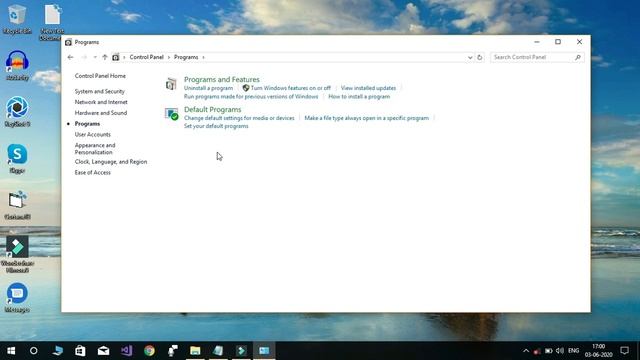This screenshot has width=640, height=360.
Task: Expand chevron after Programs breadcrumb
Action: pyautogui.click(x=203, y=58)
